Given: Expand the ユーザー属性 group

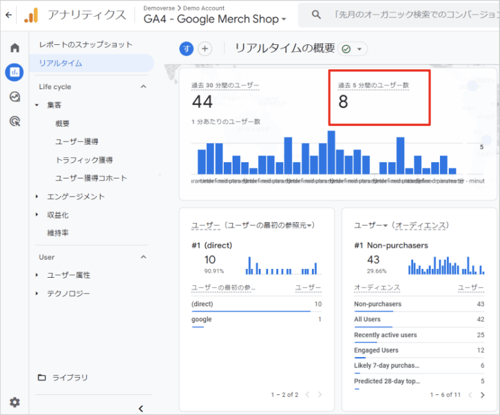Looking at the screenshot, I should point(37,275).
